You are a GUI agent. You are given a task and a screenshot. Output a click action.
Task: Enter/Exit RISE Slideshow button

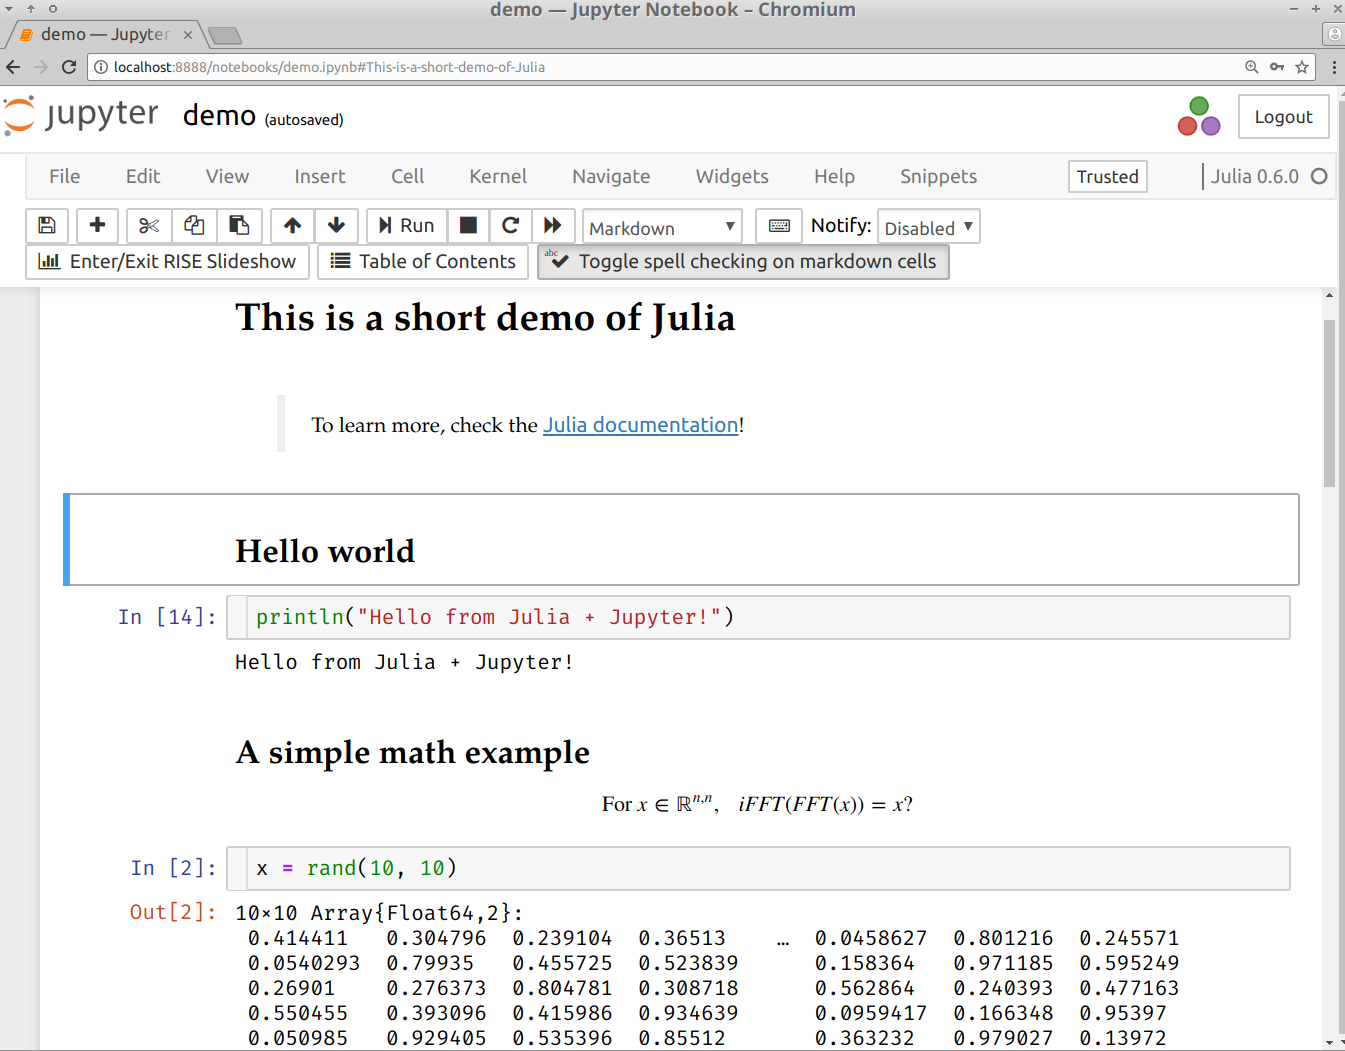tap(167, 262)
